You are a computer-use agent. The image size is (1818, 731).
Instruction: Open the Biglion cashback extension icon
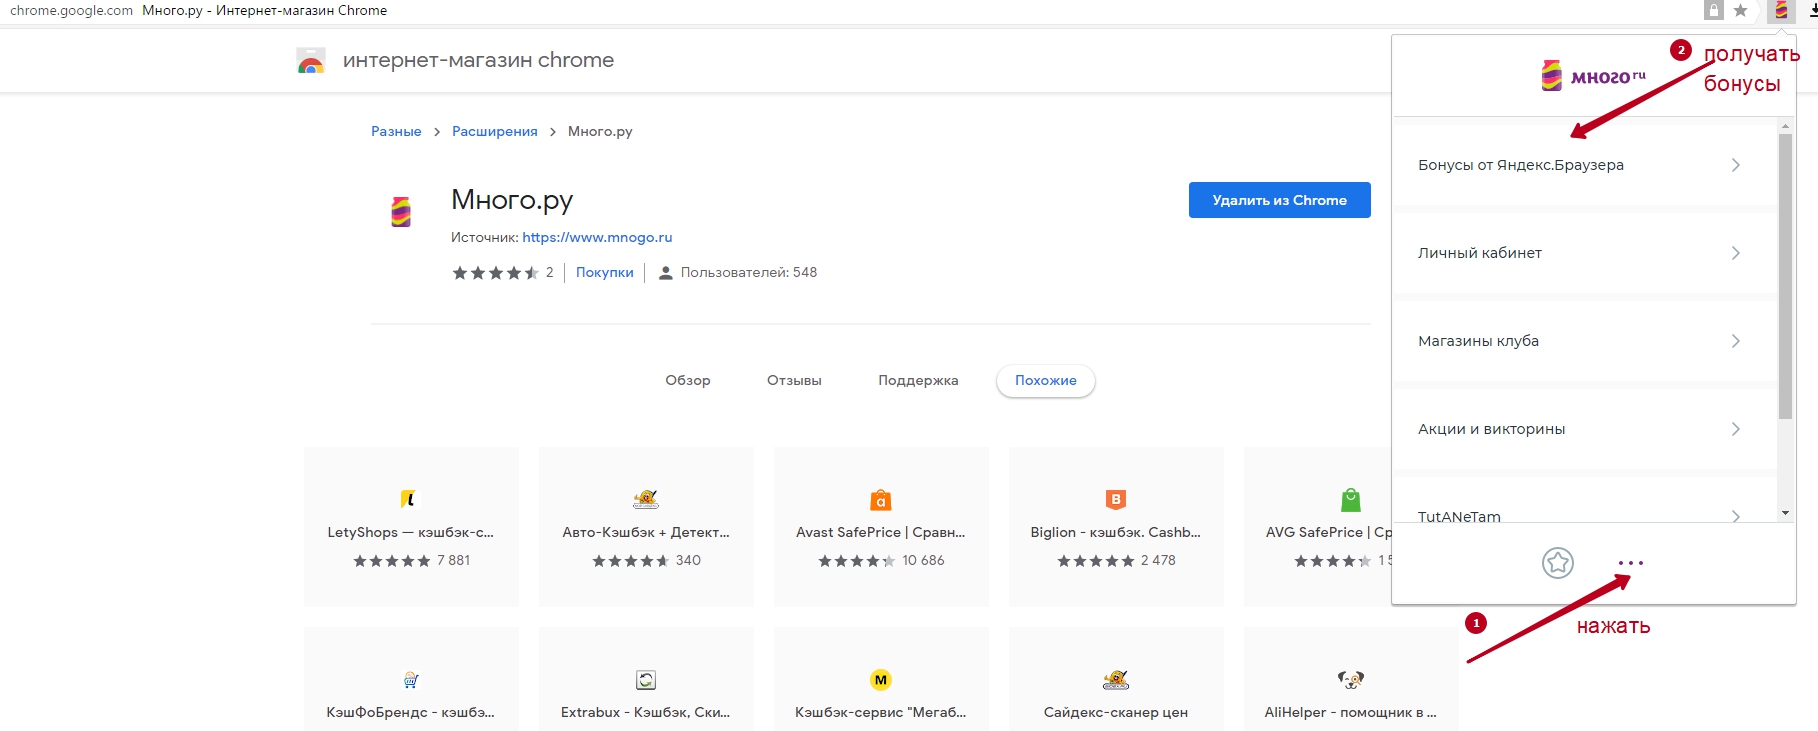pos(1115,499)
